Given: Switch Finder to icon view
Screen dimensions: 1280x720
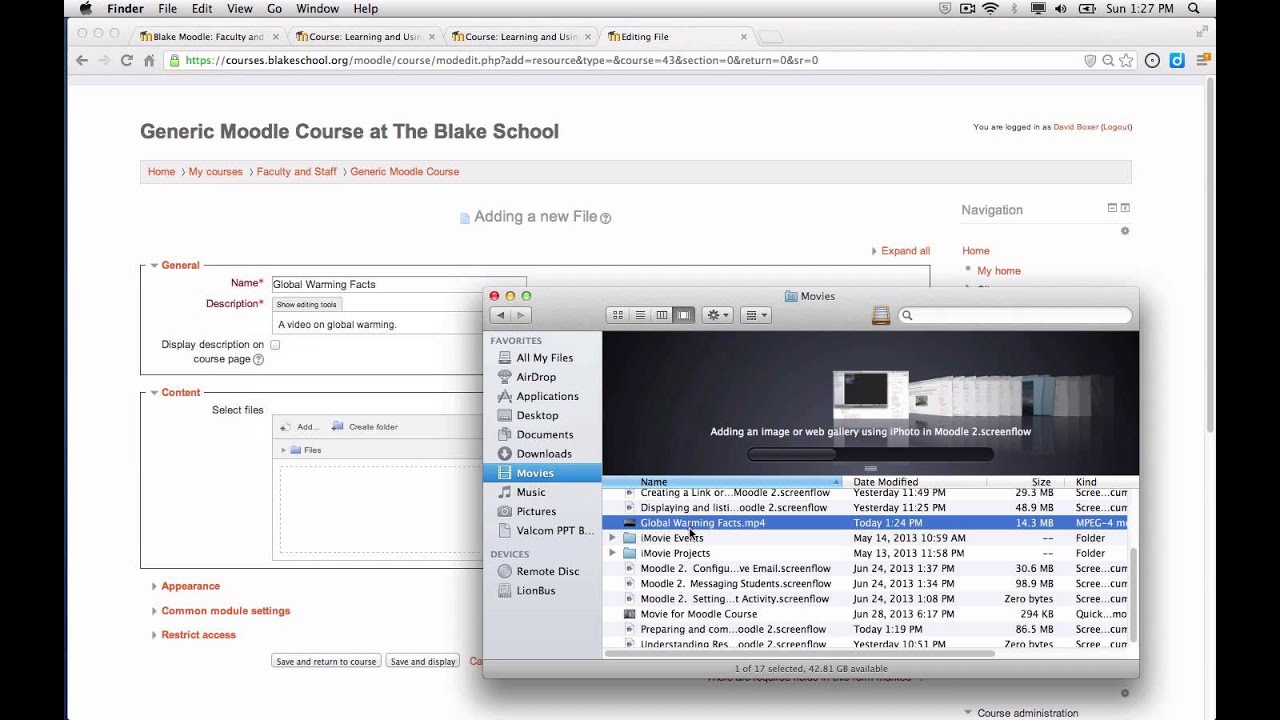Looking at the screenshot, I should click(618, 315).
